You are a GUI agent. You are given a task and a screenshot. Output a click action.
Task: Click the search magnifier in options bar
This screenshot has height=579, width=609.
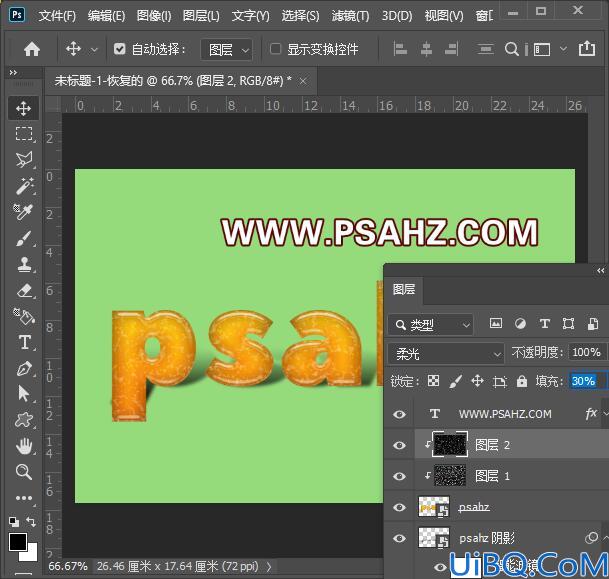click(x=512, y=49)
